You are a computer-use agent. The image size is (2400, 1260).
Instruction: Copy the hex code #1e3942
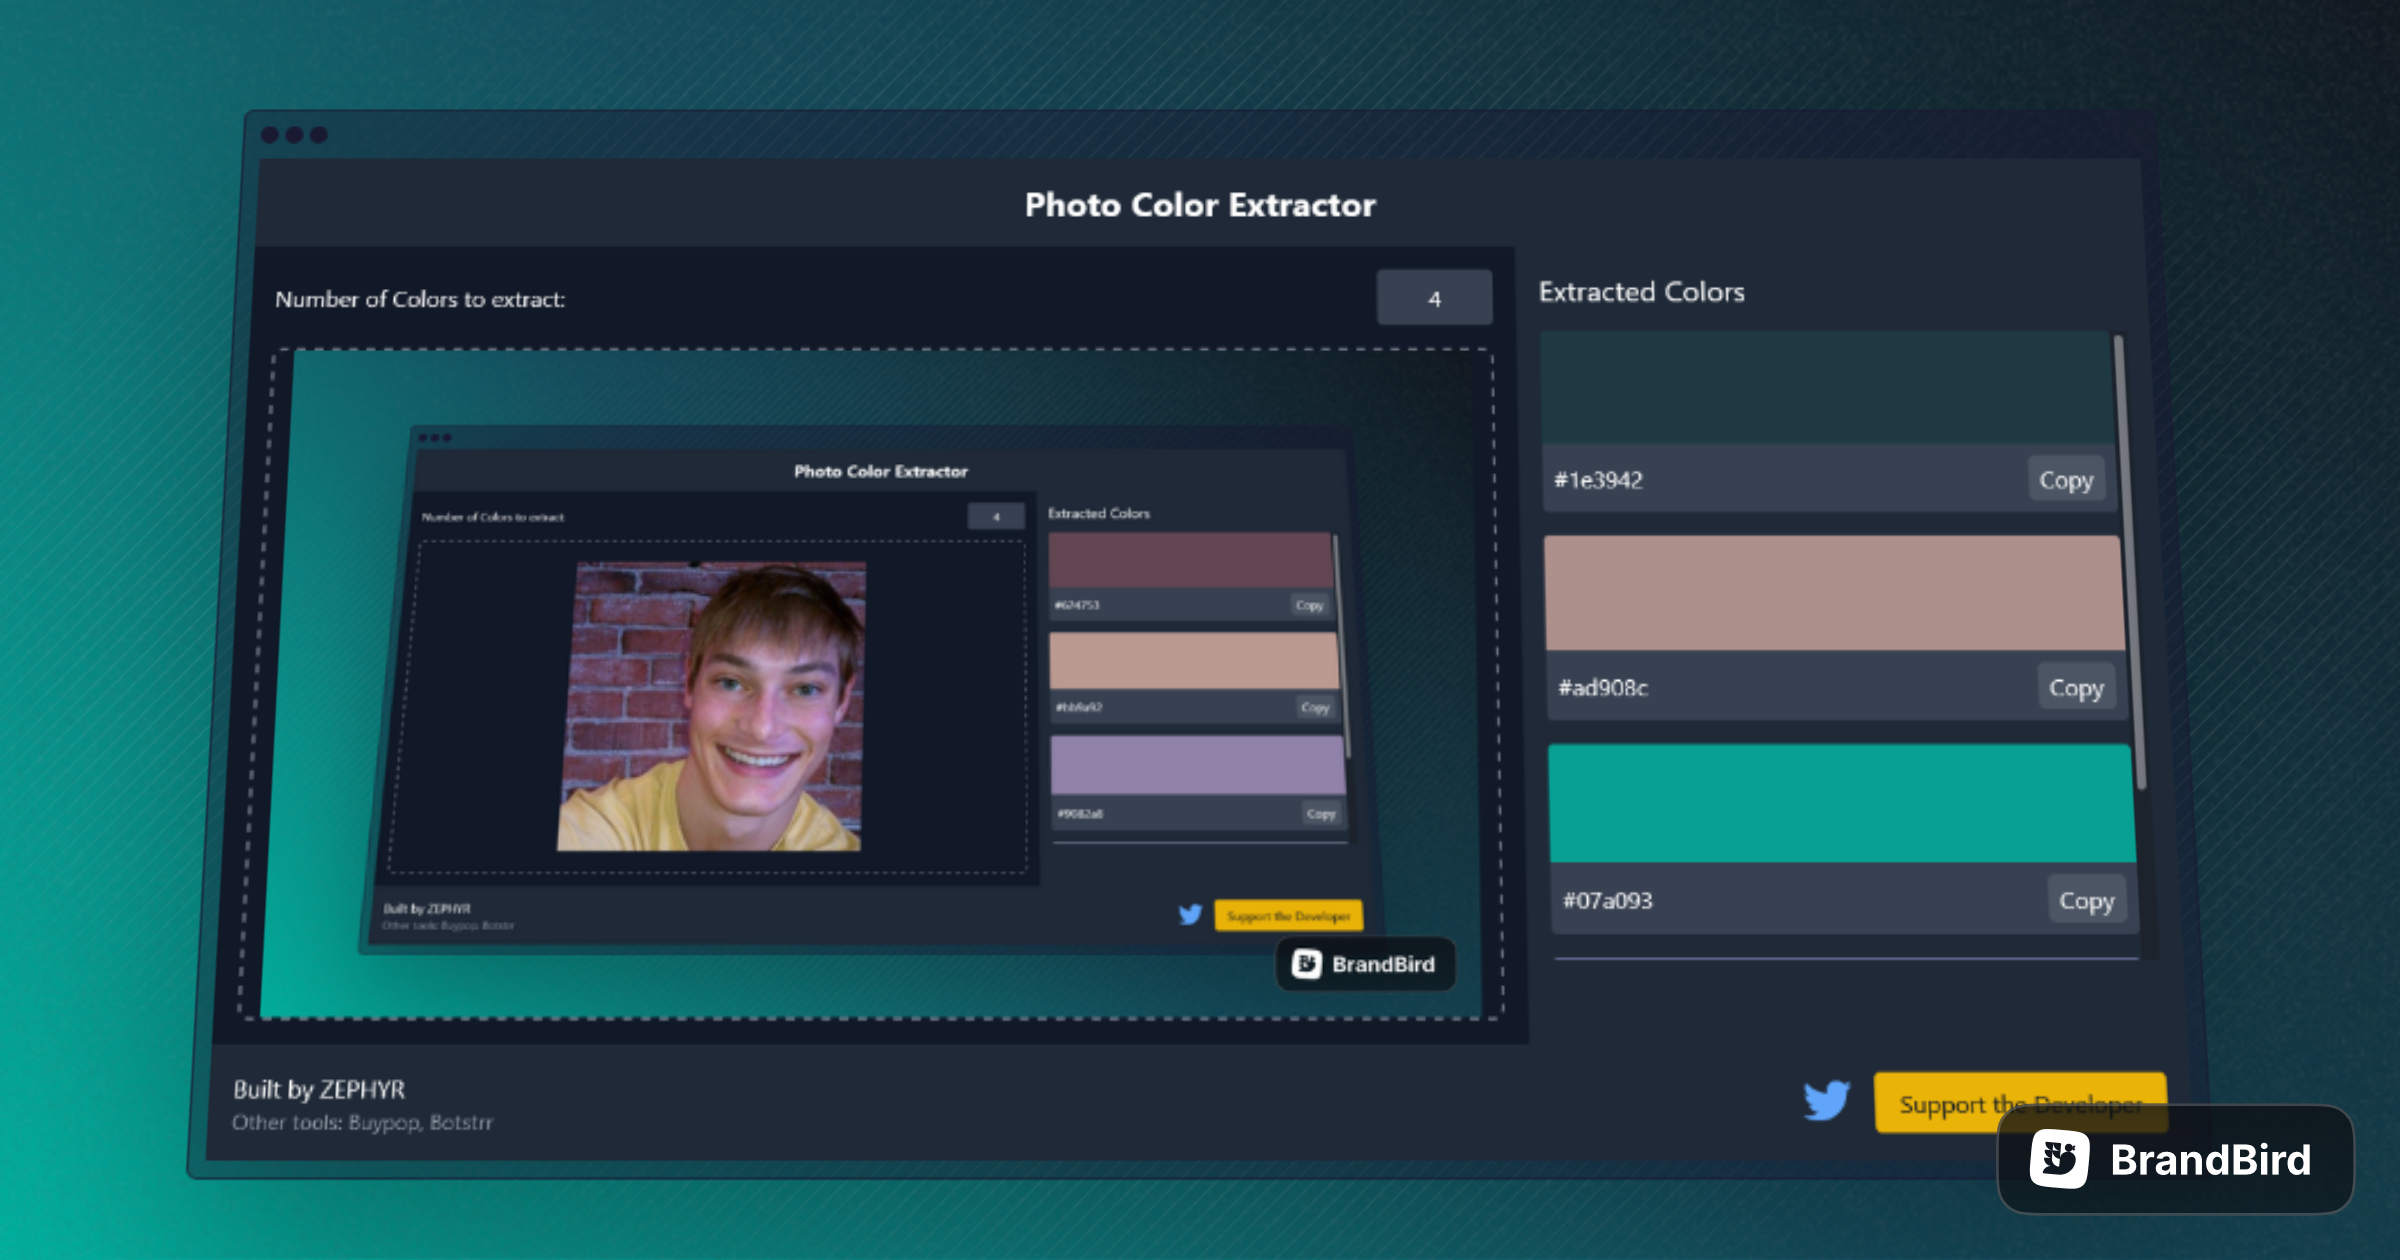pyautogui.click(x=2066, y=480)
